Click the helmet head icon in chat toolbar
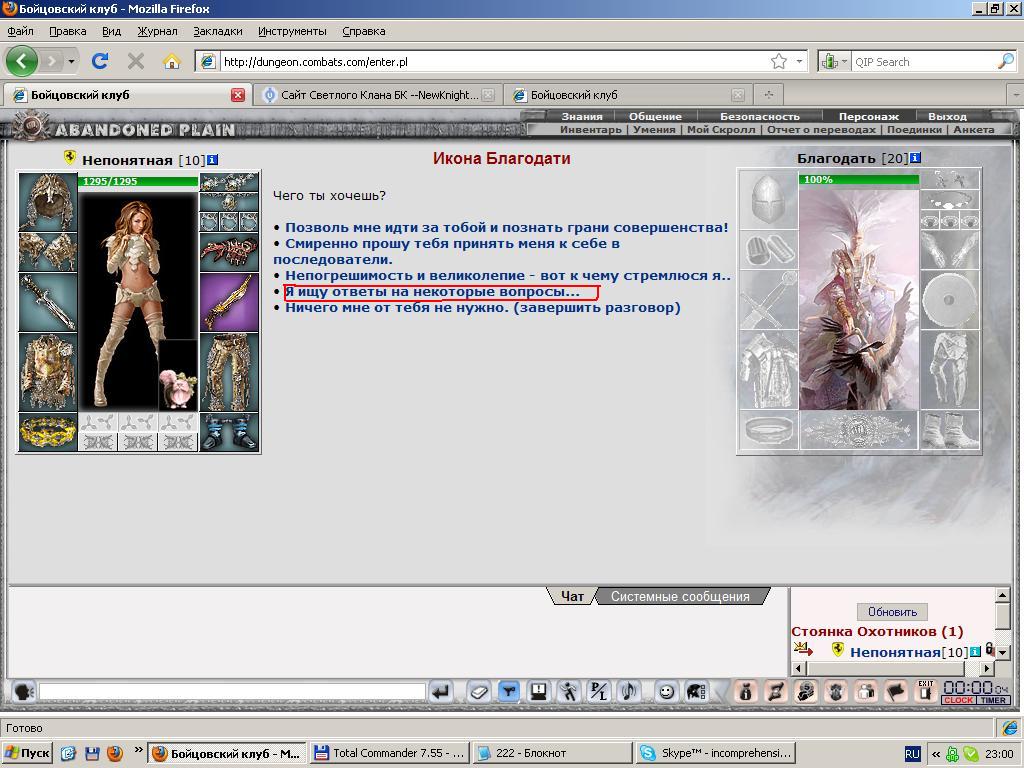1024x768 pixels. click(x=696, y=691)
